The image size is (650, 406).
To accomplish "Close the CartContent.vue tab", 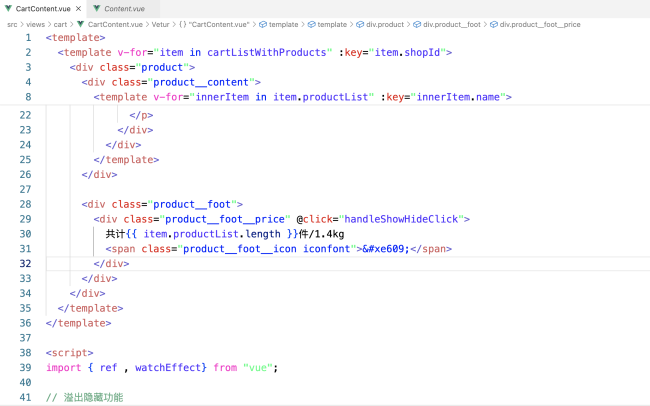I will click(78, 8).
